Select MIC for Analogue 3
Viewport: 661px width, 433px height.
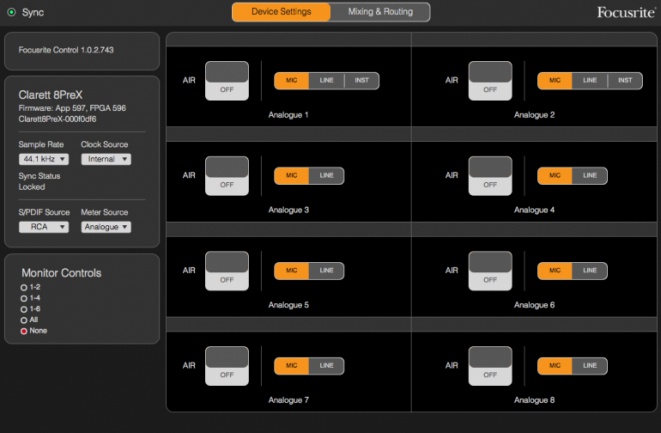pos(292,176)
